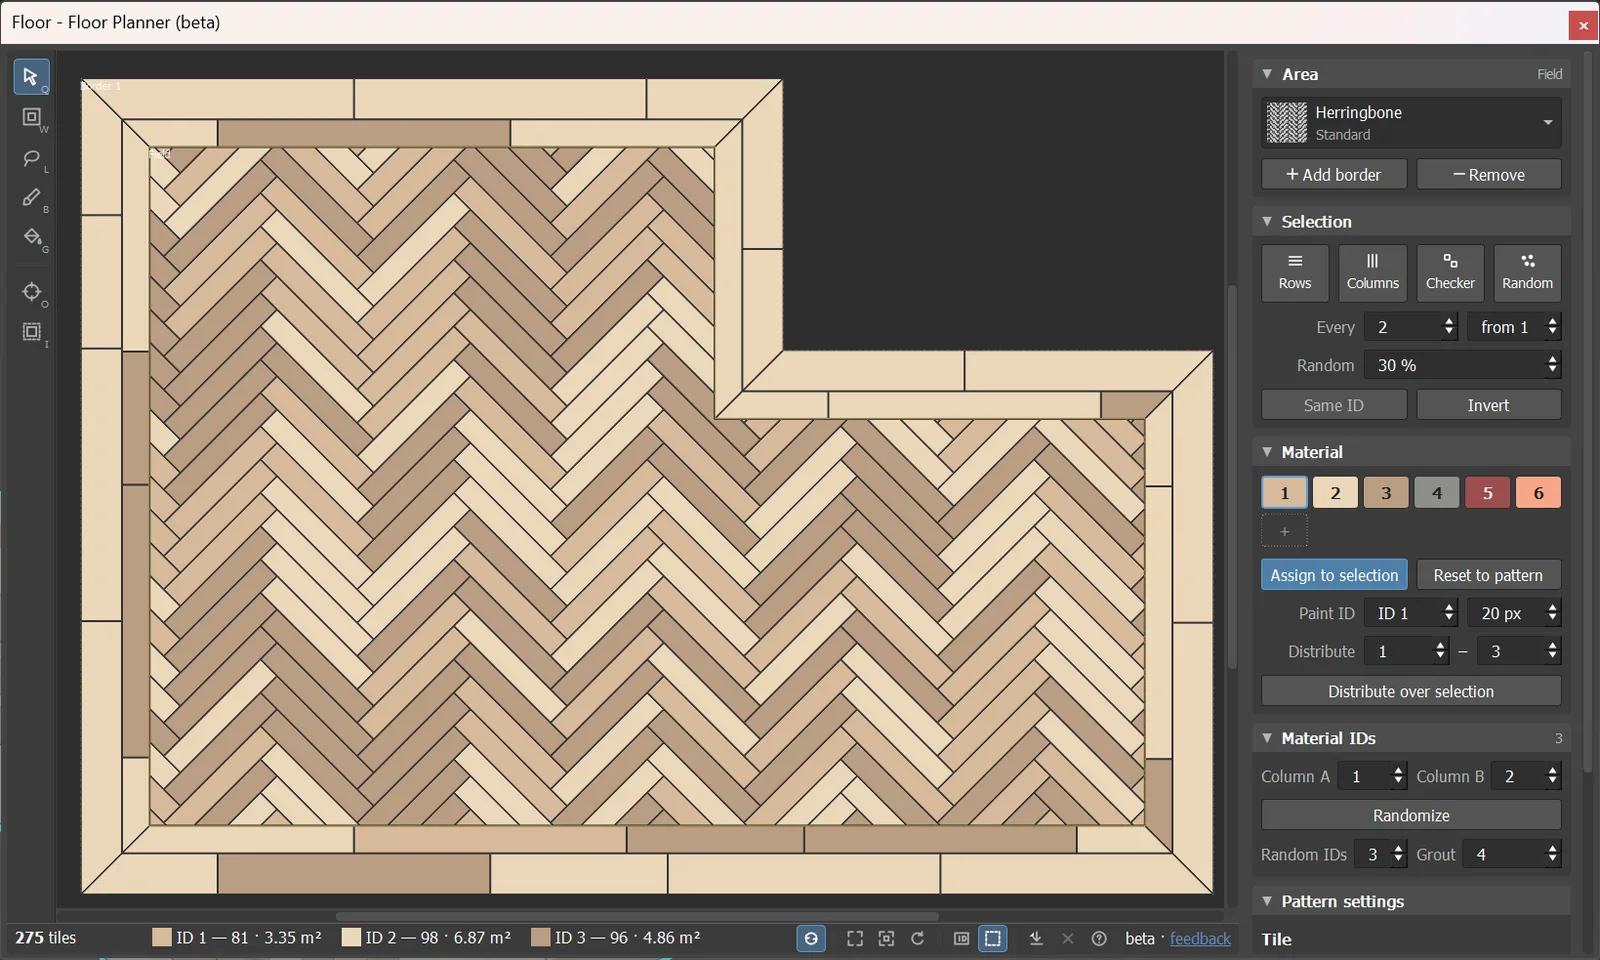Collapse the Pattern settings section

point(1267,901)
